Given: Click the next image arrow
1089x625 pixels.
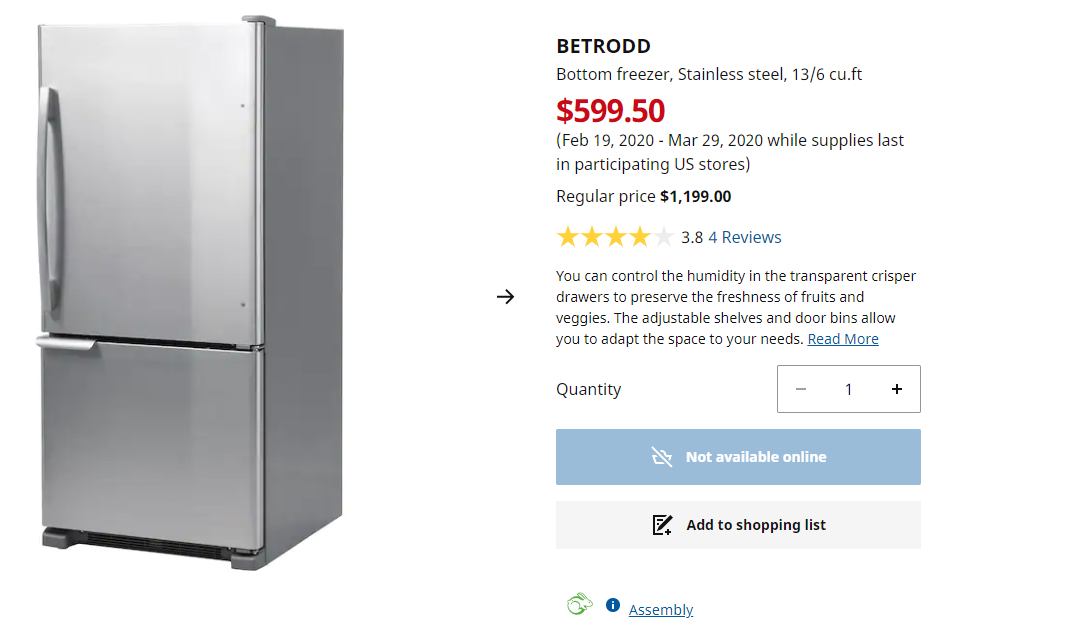Looking at the screenshot, I should point(505,296).
